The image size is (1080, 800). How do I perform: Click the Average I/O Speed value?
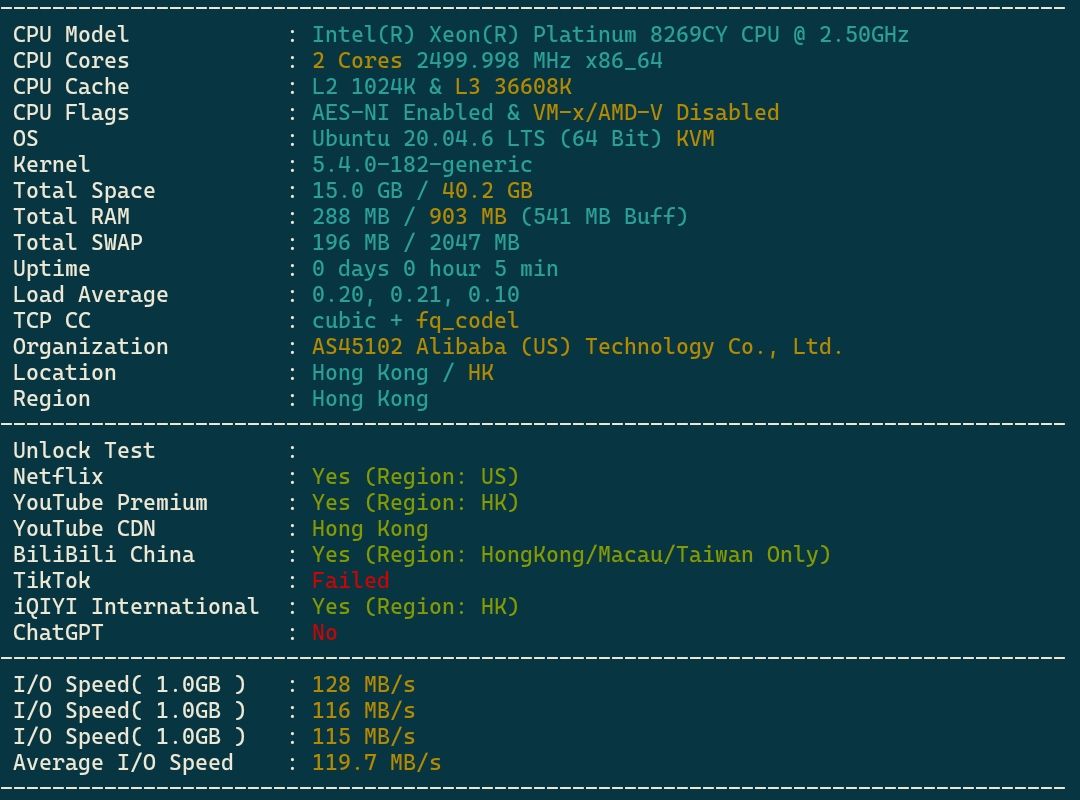[376, 763]
